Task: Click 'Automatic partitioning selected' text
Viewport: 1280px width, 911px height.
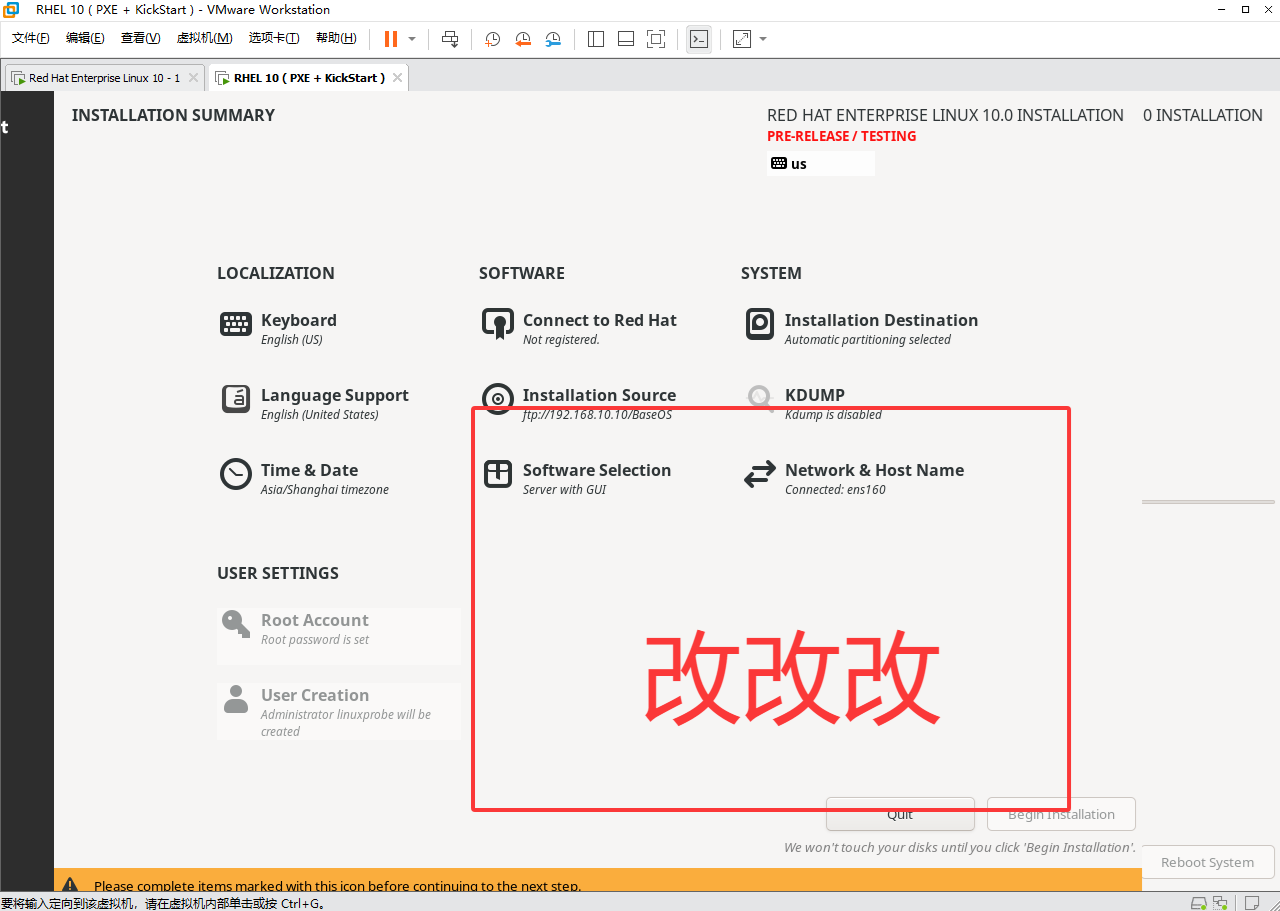Action: pyautogui.click(x=868, y=340)
